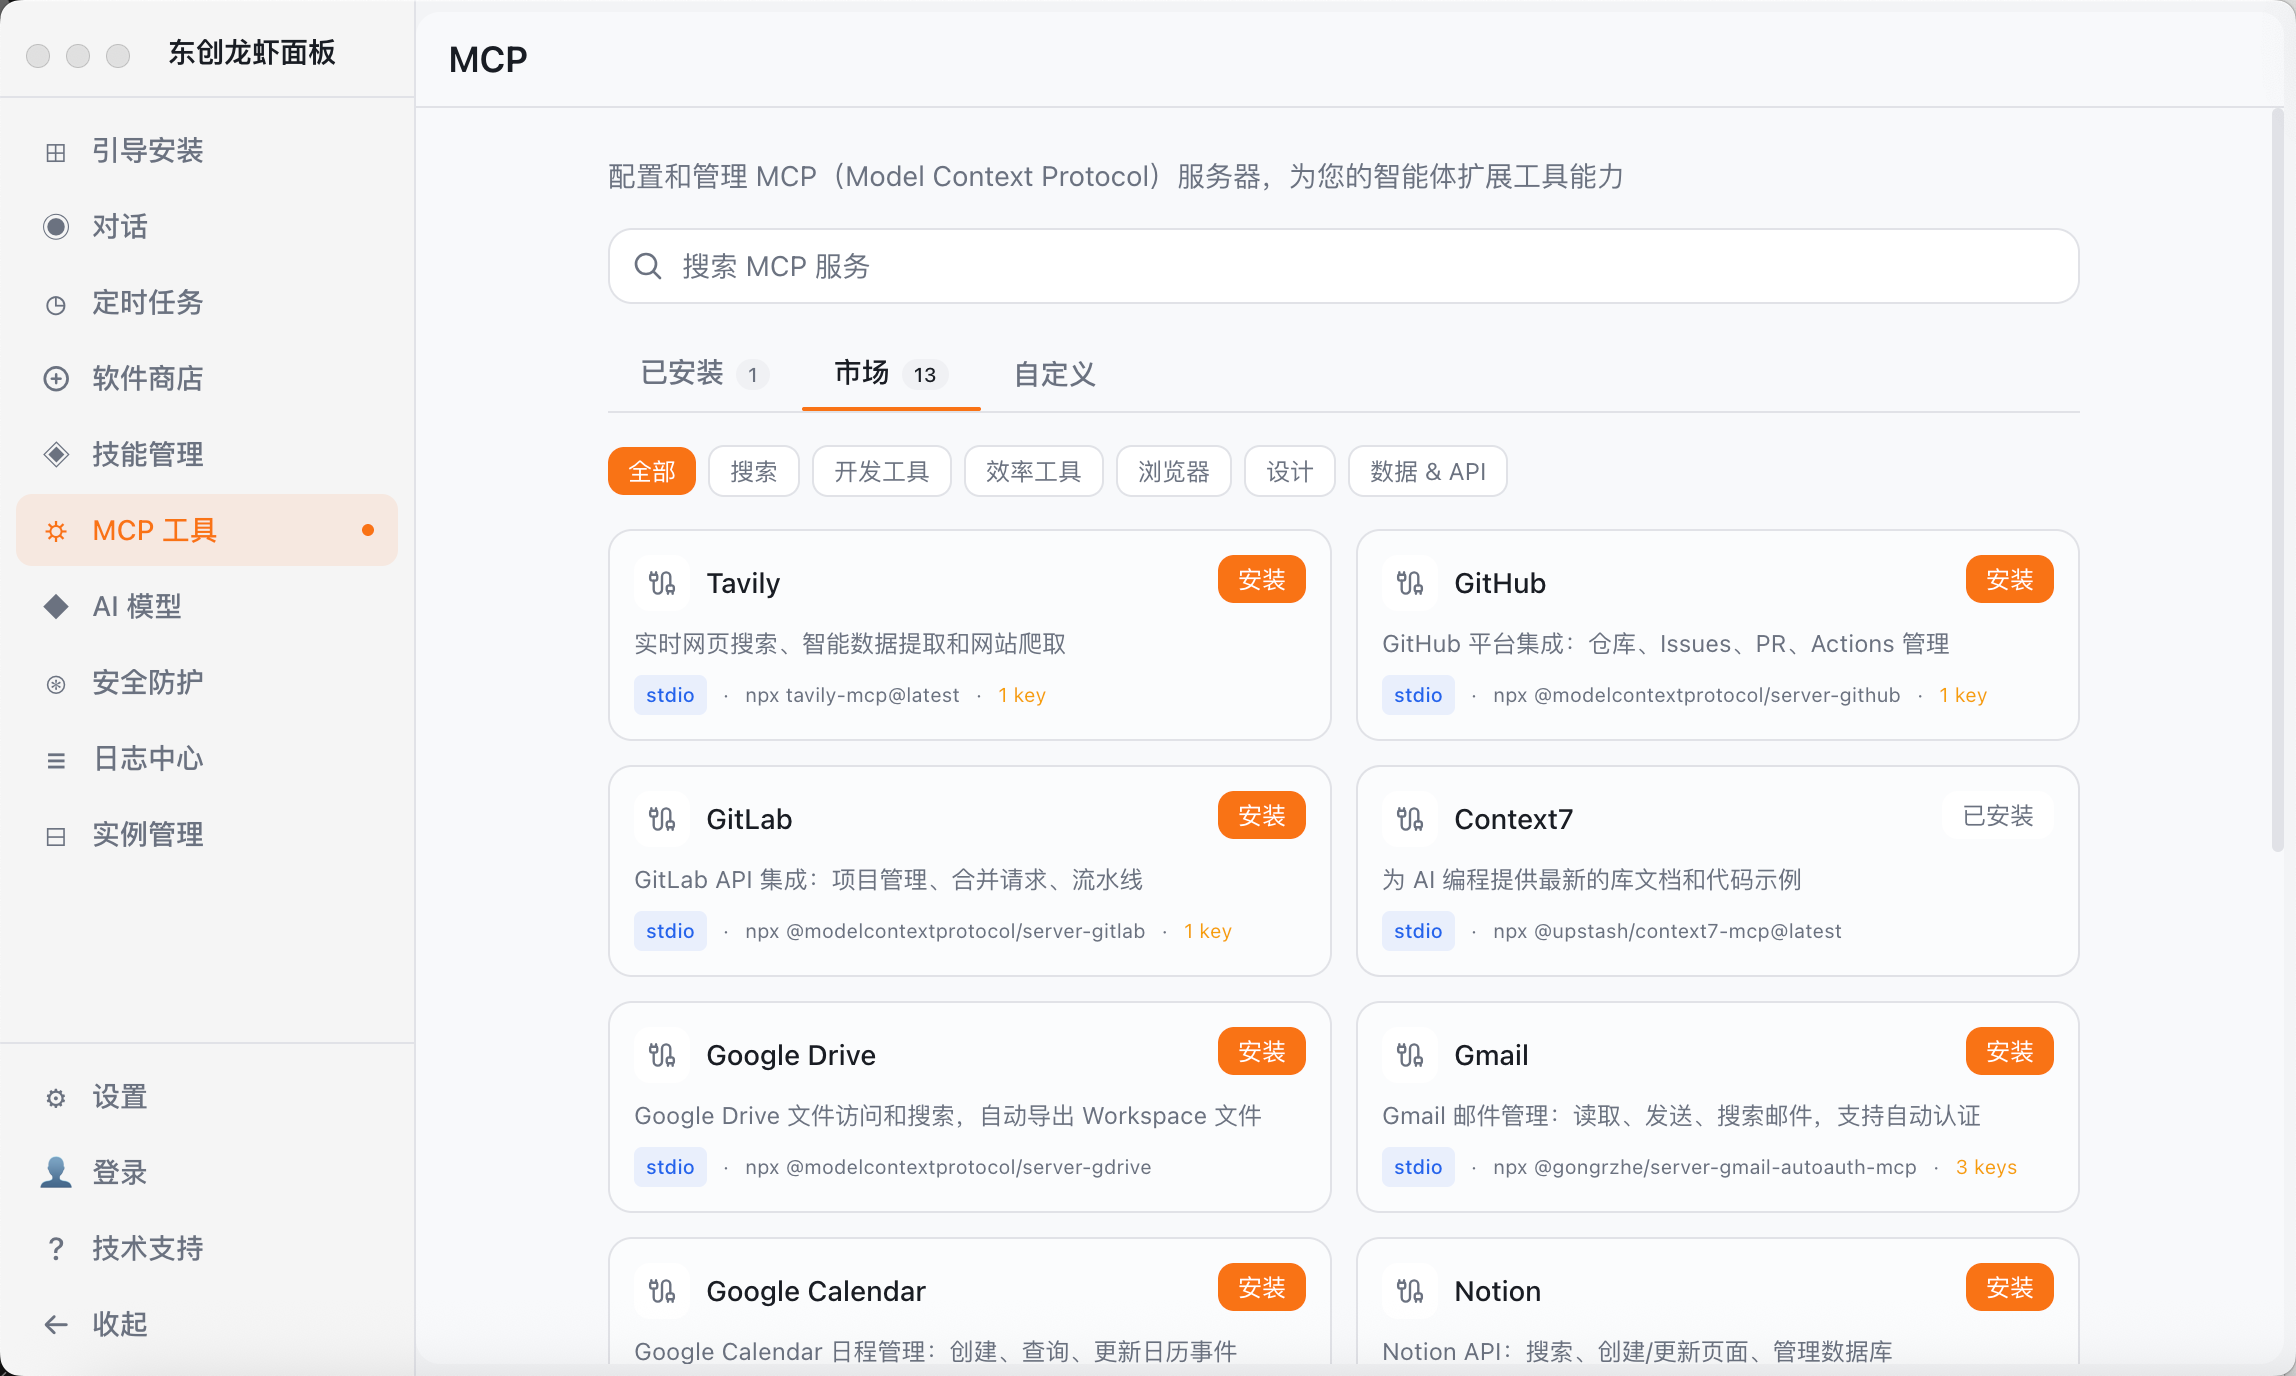Select the 市场 tab
This screenshot has width=2296, height=1376.
[891, 373]
